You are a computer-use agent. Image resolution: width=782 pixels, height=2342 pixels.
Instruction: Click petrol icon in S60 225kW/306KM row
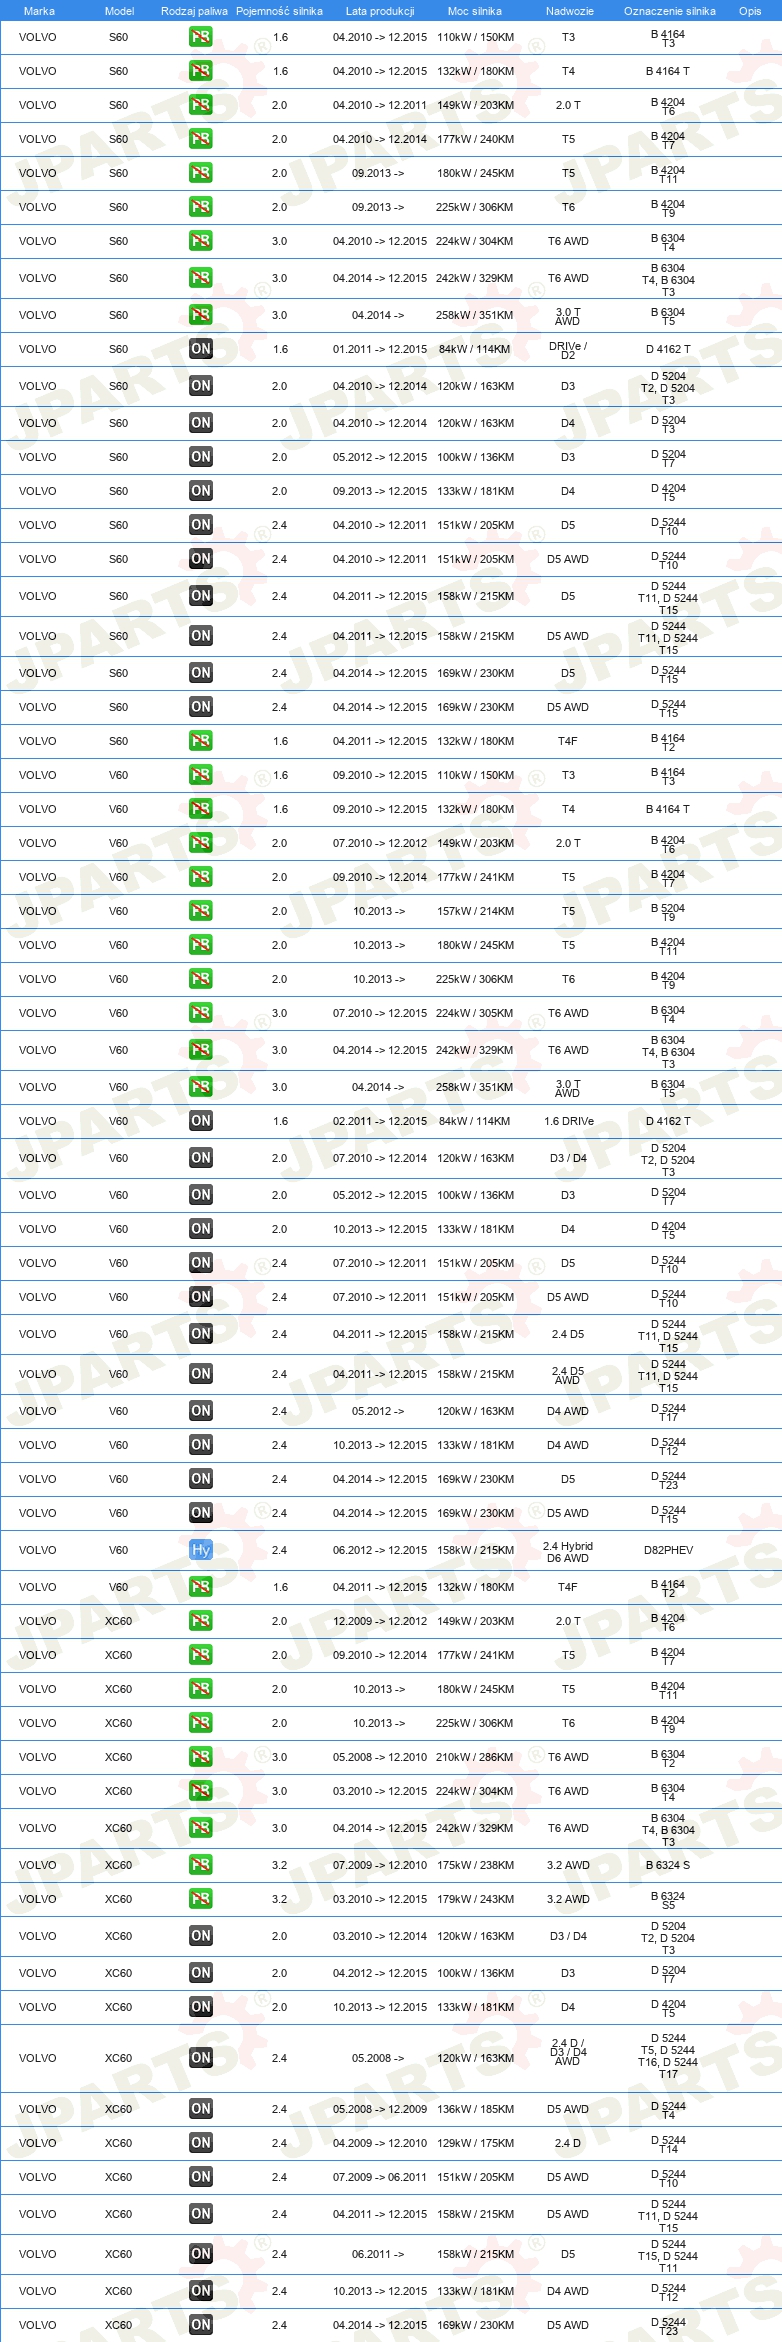click(200, 207)
